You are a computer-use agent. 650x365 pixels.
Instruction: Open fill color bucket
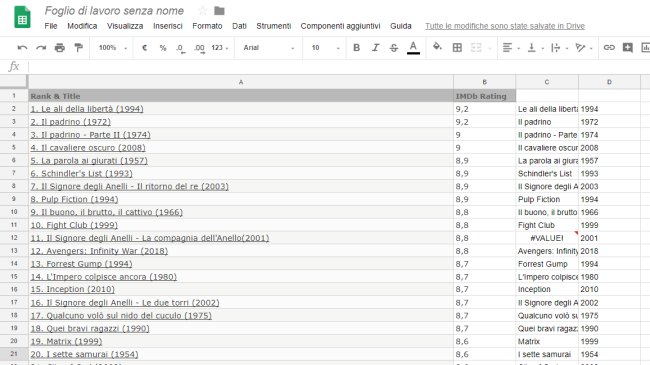click(x=437, y=47)
